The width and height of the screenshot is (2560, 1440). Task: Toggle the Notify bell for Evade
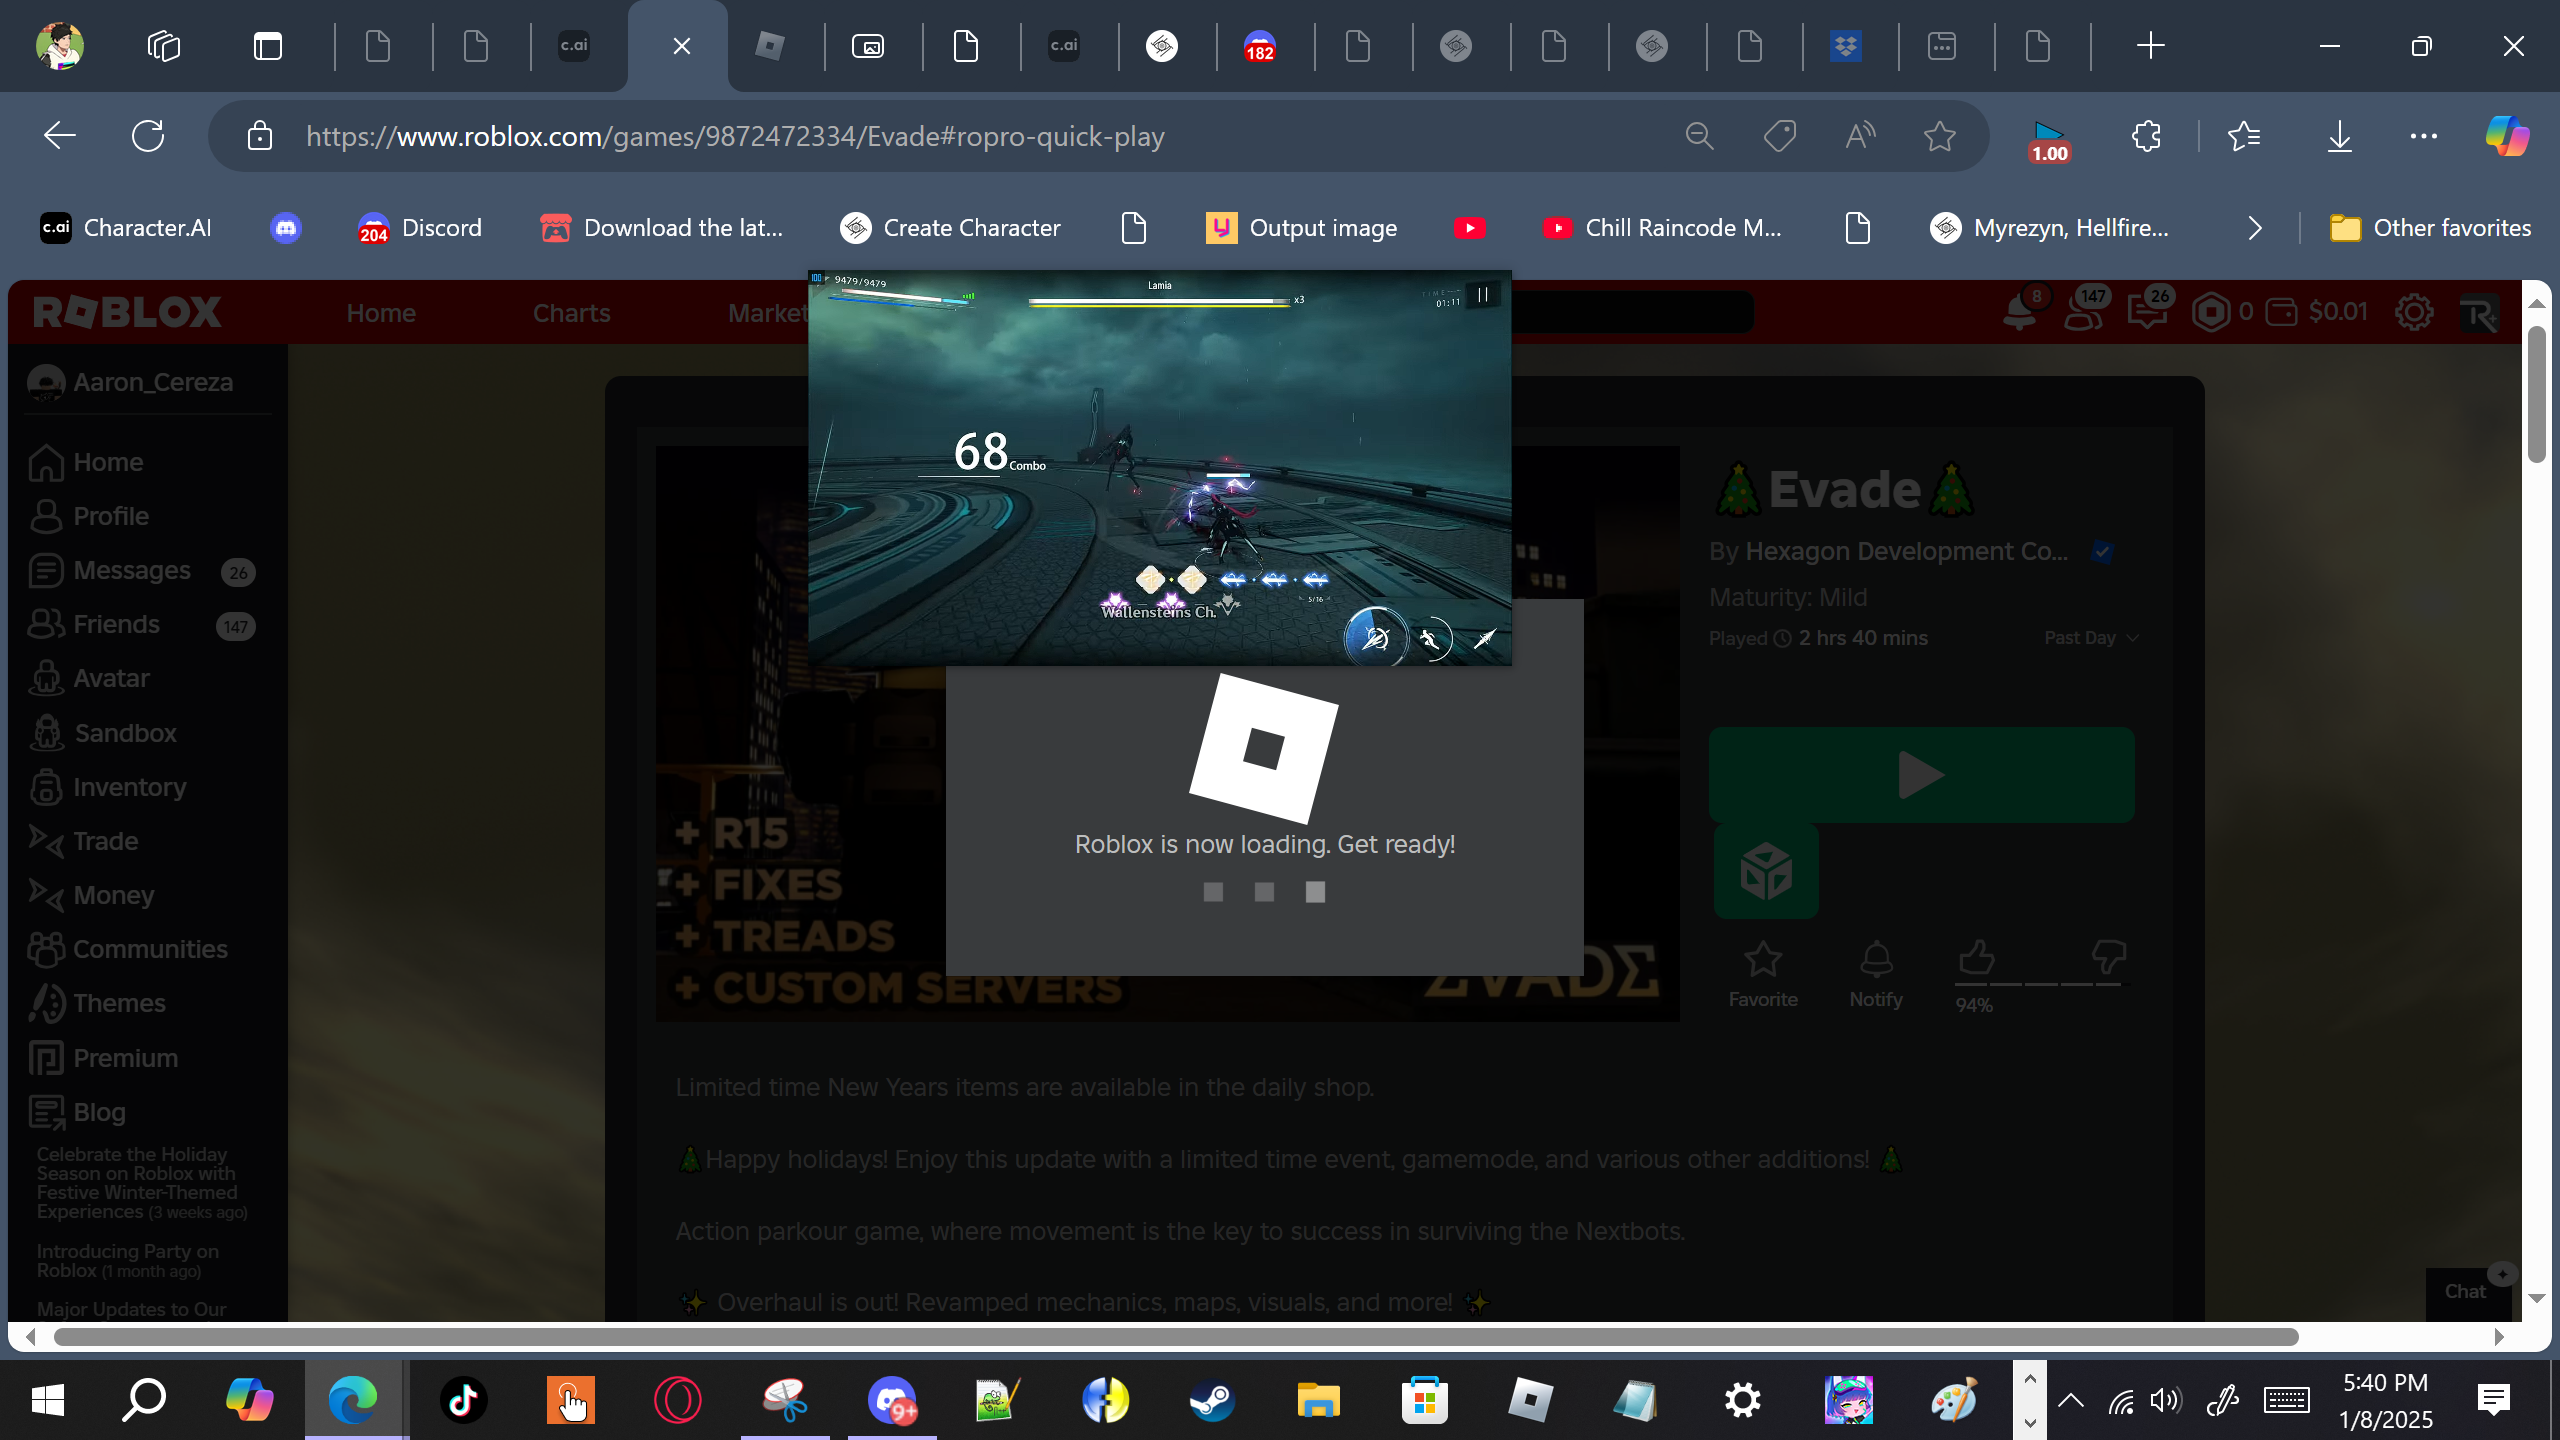click(1875, 960)
